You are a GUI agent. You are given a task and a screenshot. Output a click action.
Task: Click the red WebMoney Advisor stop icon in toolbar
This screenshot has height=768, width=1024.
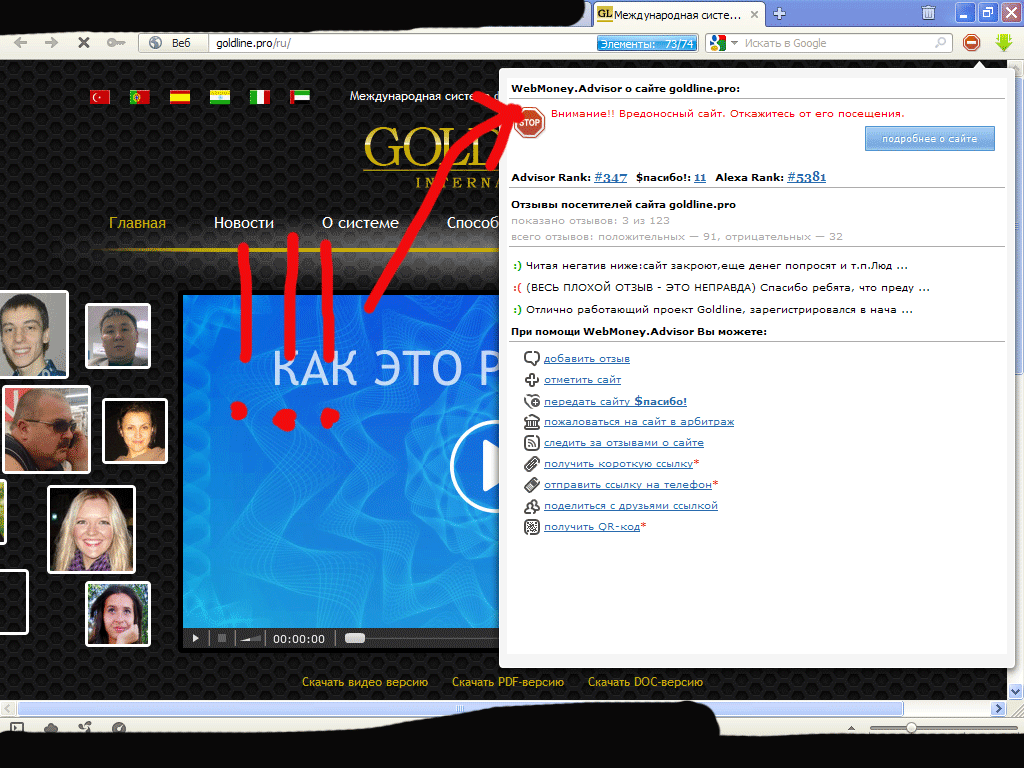click(x=972, y=43)
